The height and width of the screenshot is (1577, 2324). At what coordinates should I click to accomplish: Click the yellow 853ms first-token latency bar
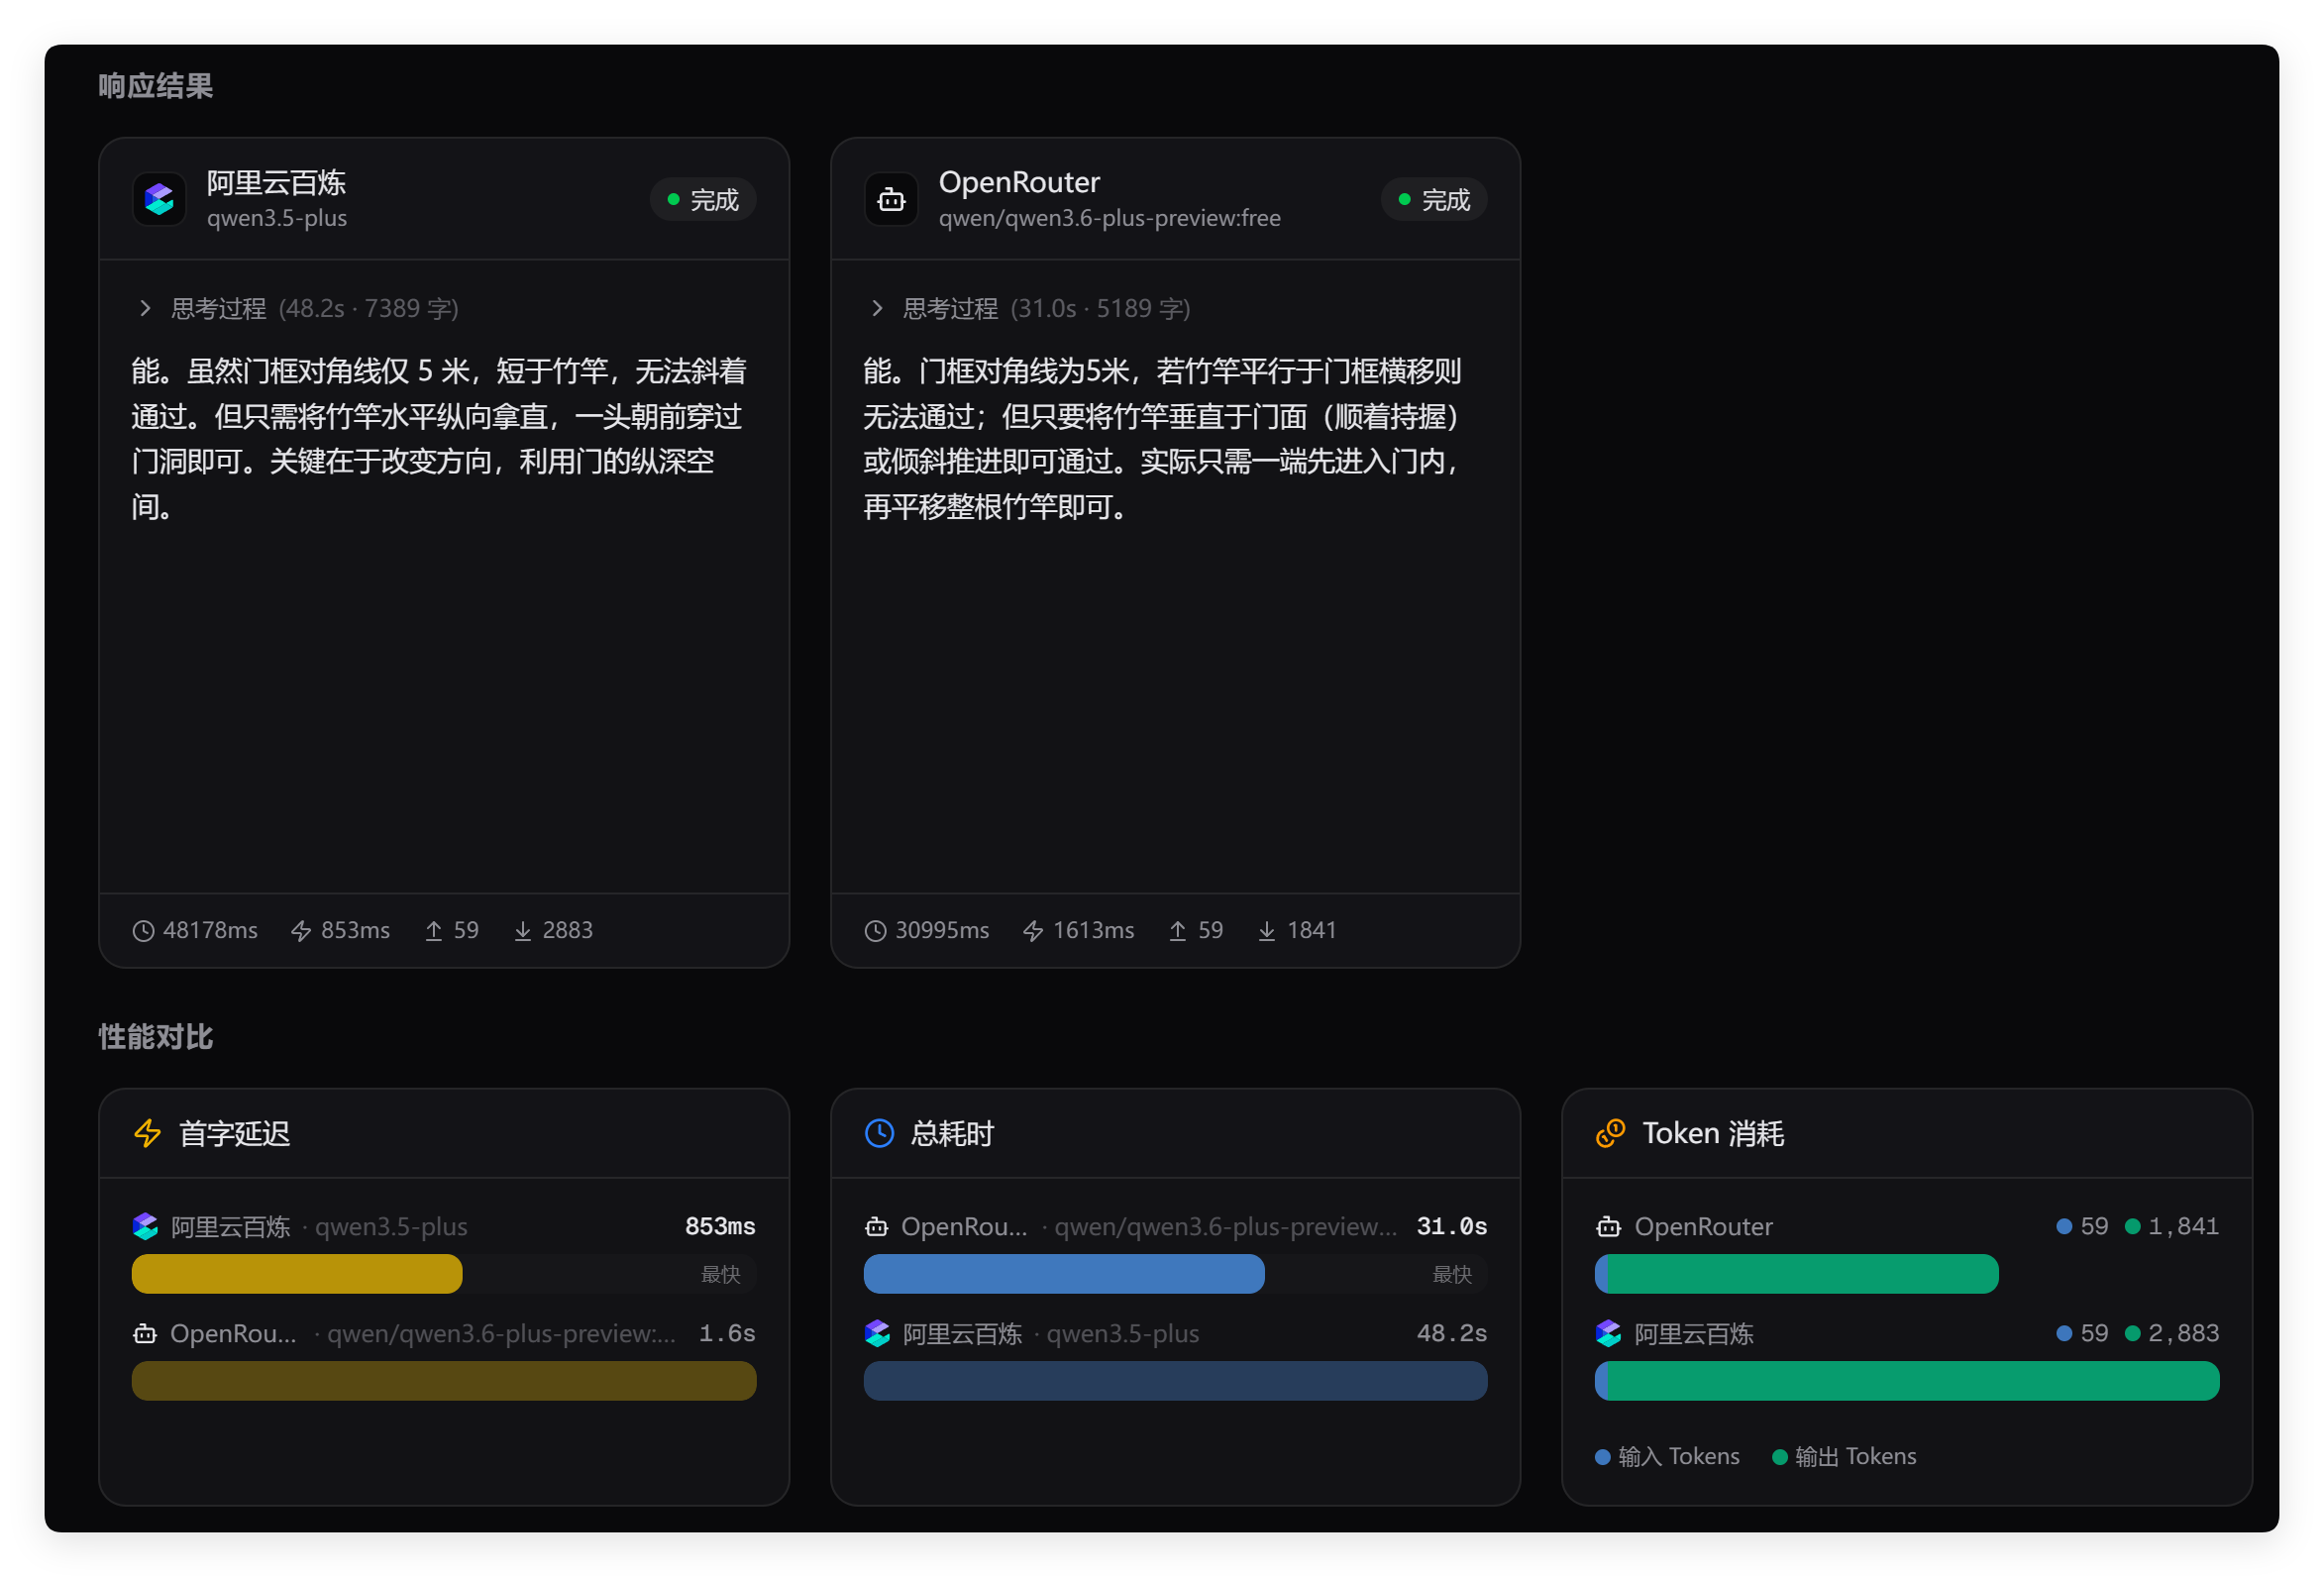pyautogui.click(x=297, y=1274)
